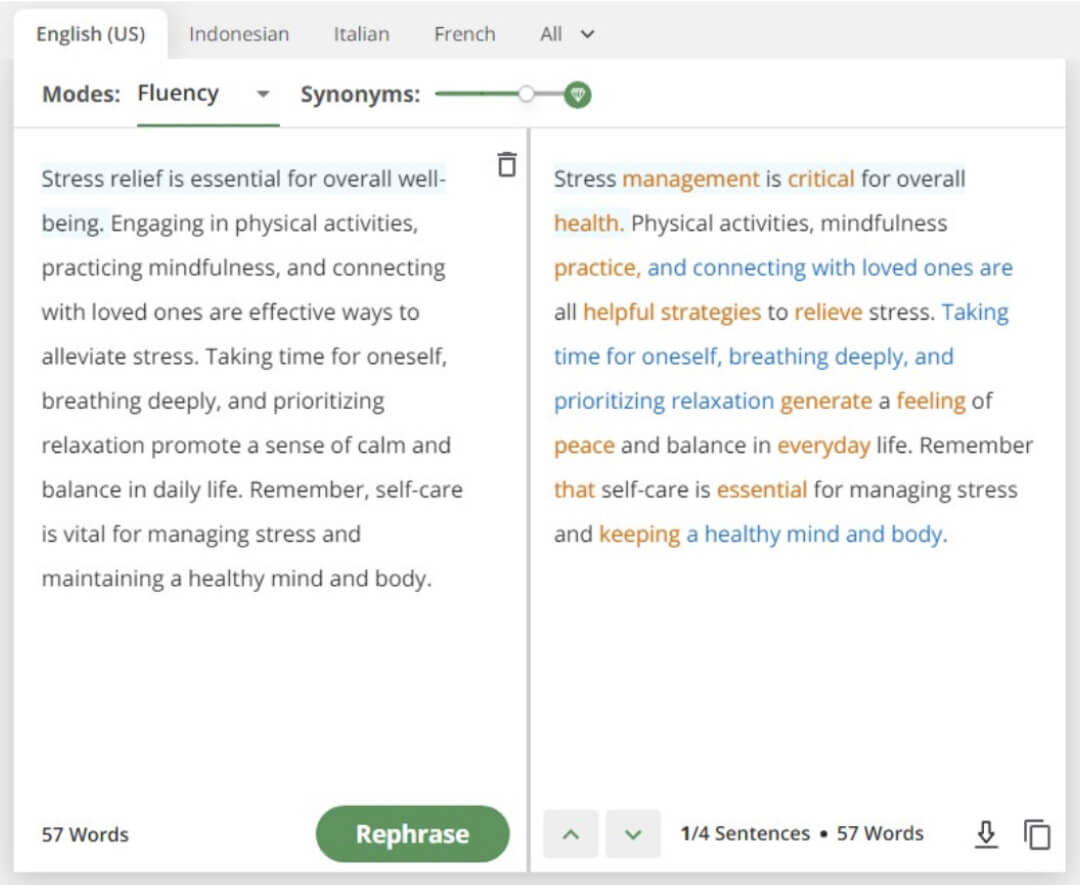The width and height of the screenshot is (1080, 885).
Task: Click the trash icon to delete input text
Action: [x=507, y=165]
